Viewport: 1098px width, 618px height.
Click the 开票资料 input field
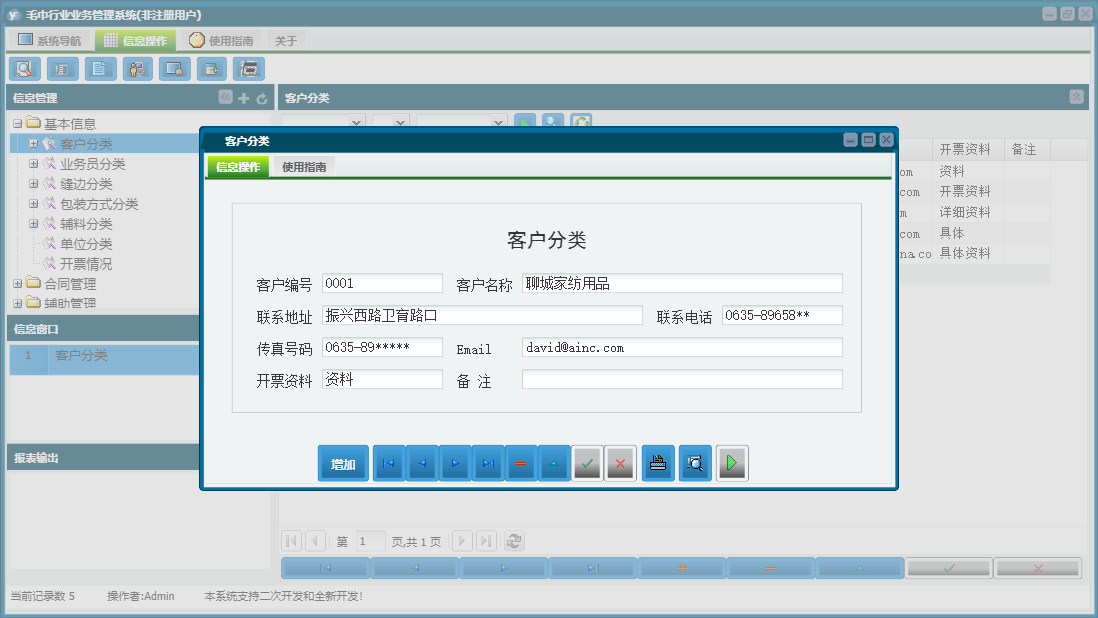pos(382,379)
